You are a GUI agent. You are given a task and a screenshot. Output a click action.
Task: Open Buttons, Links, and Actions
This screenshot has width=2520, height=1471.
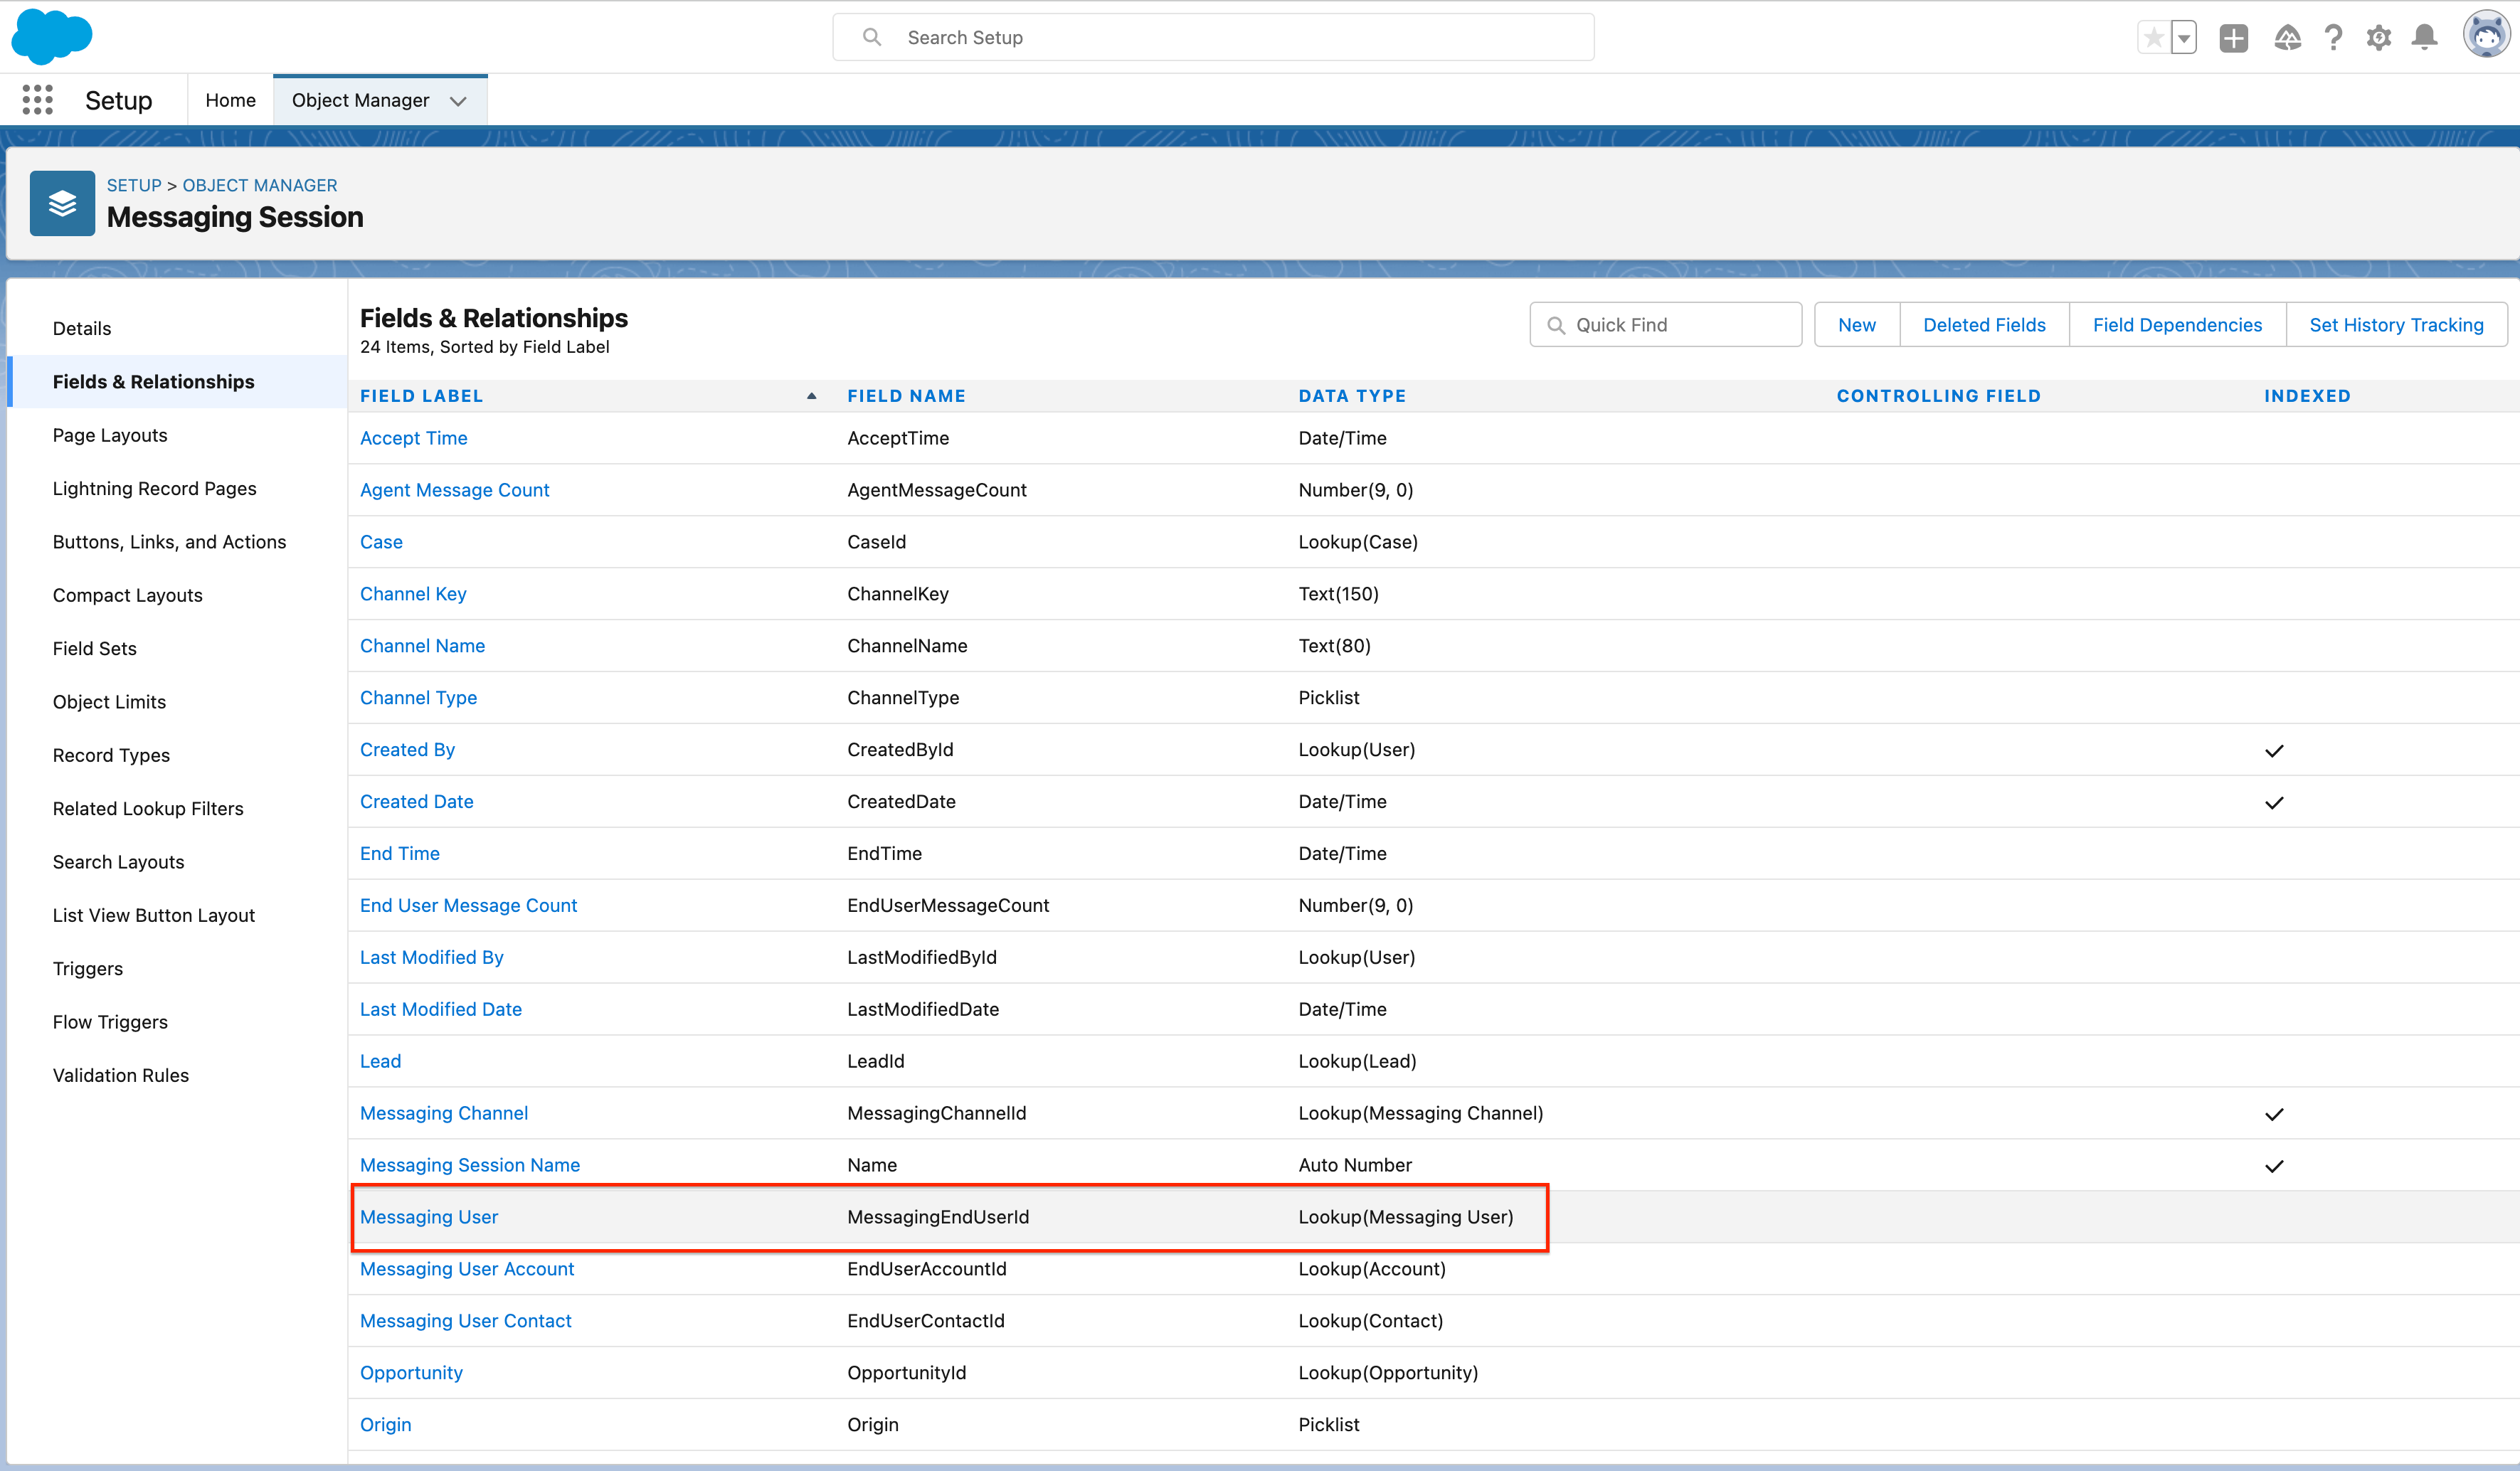pyautogui.click(x=169, y=542)
